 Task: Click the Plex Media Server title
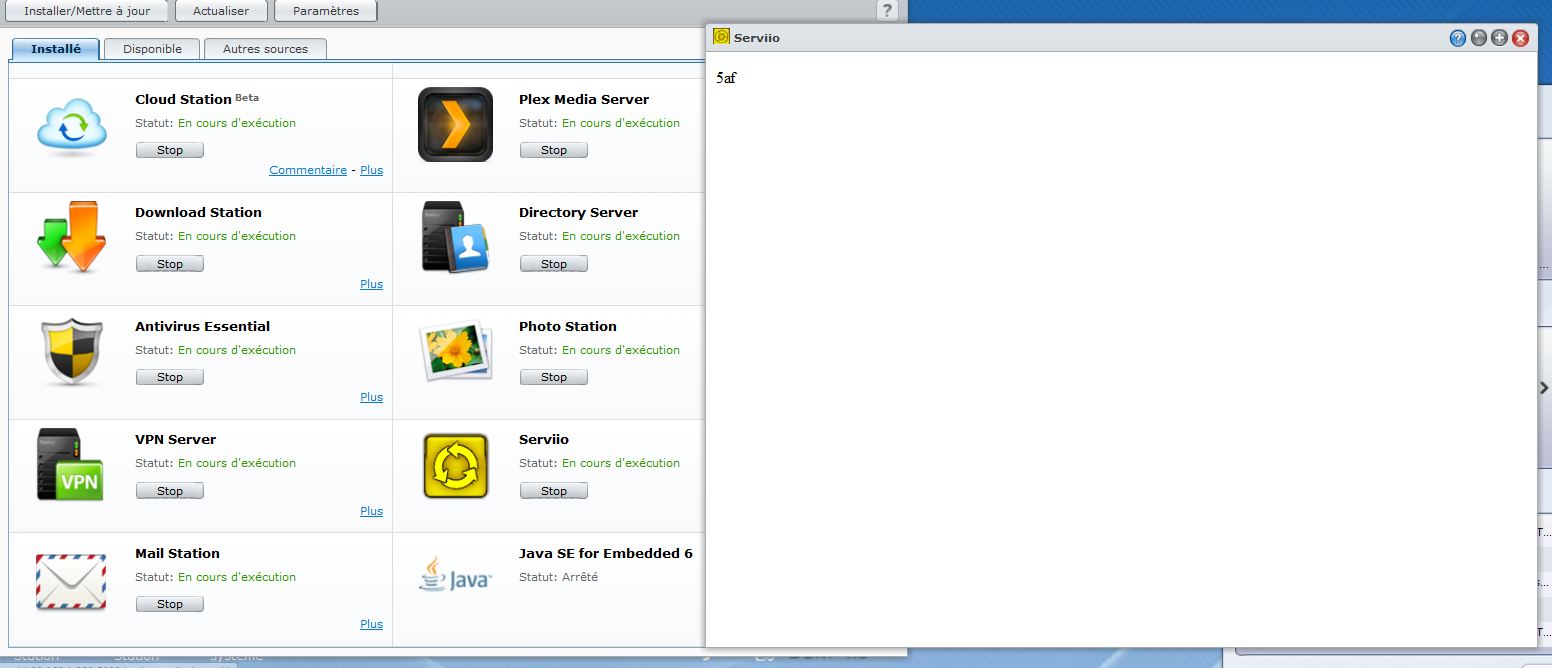584,99
